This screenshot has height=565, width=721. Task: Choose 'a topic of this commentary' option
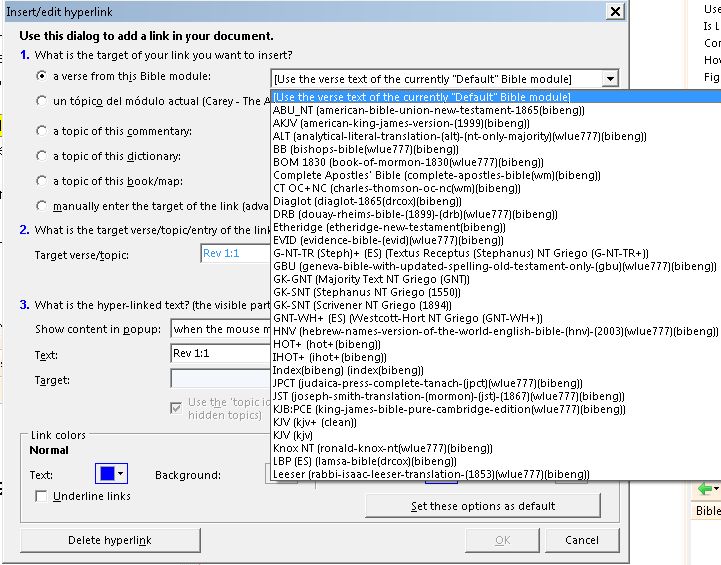pos(41,131)
